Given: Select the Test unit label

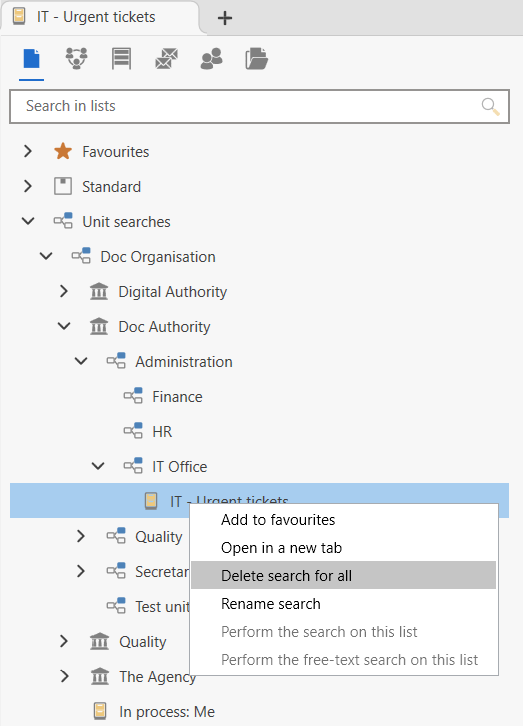Looking at the screenshot, I should pyautogui.click(x=162, y=607).
